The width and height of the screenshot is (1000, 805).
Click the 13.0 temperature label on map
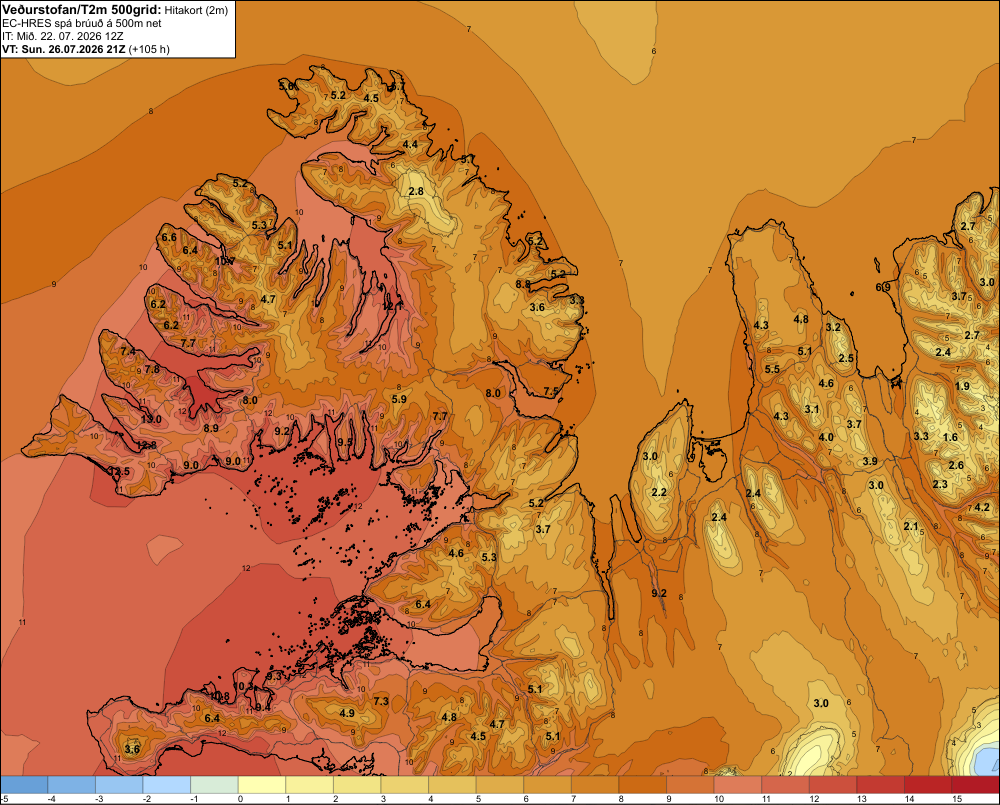tap(151, 419)
